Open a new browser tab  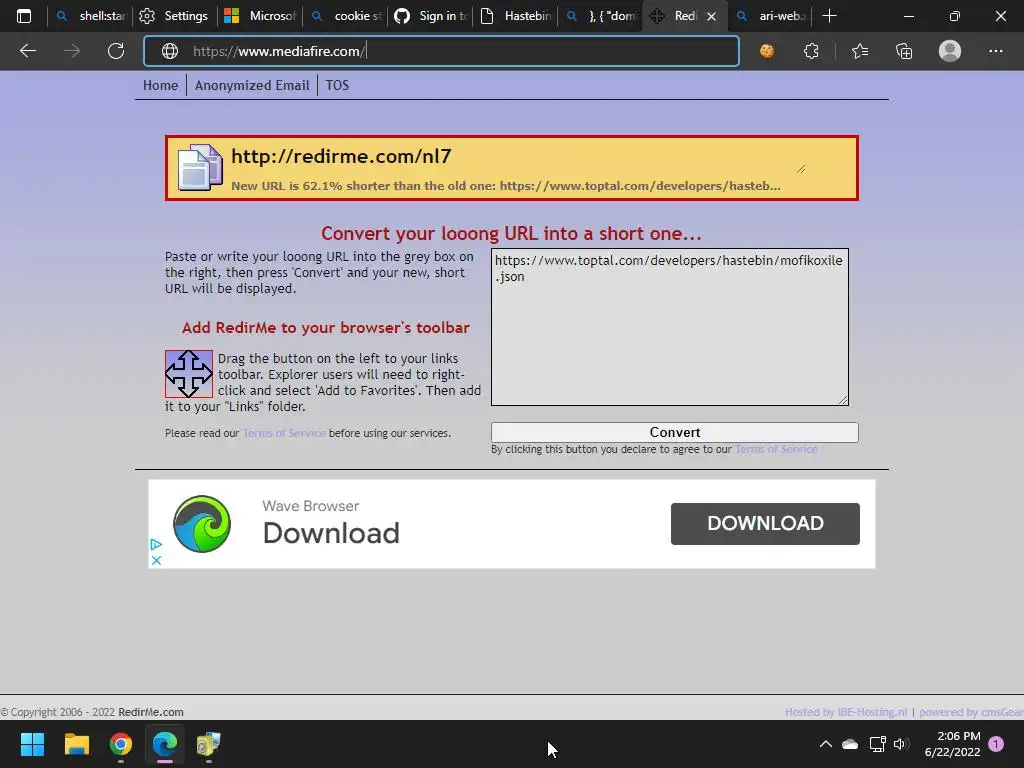pyautogui.click(x=829, y=16)
